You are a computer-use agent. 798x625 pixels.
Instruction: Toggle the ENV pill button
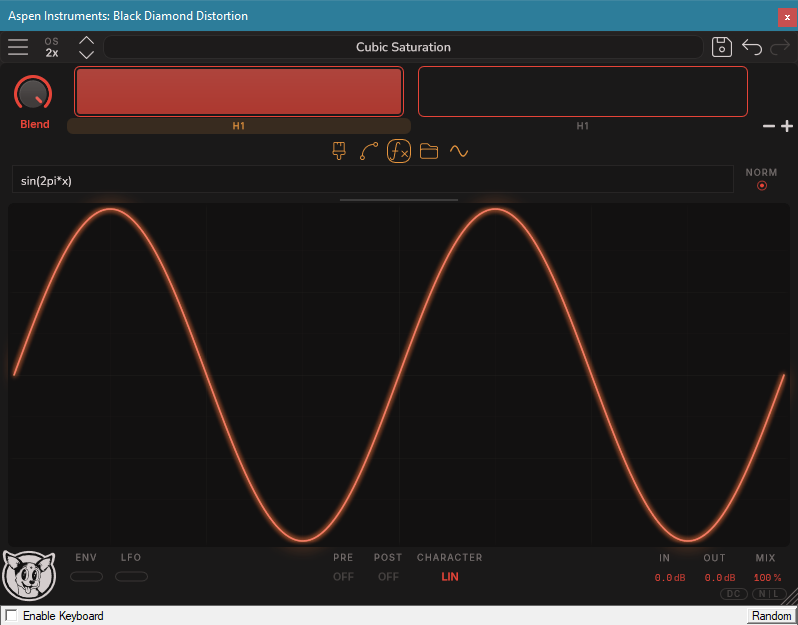click(x=87, y=577)
